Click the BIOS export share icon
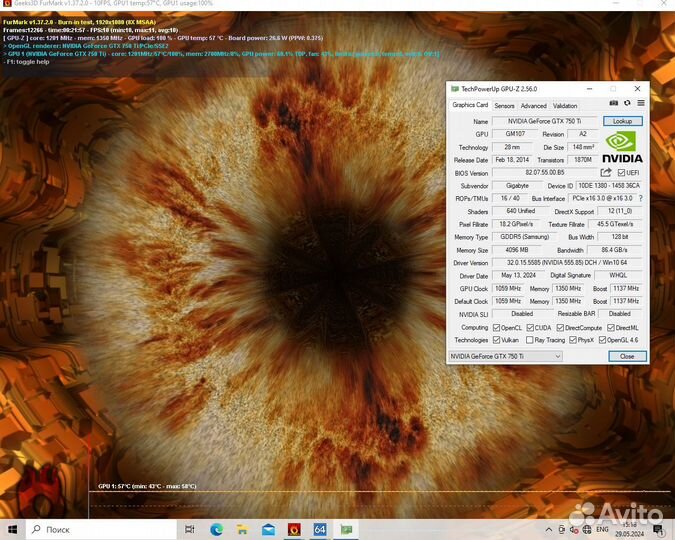The image size is (675, 540). 605,173
